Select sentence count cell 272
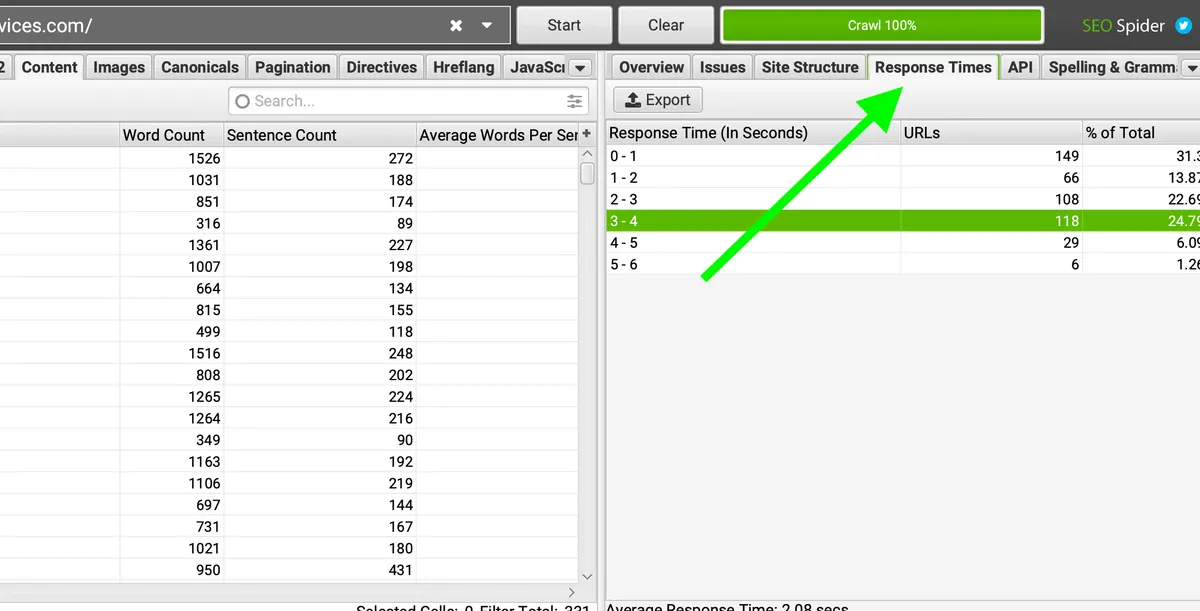1200x611 pixels. [401, 158]
